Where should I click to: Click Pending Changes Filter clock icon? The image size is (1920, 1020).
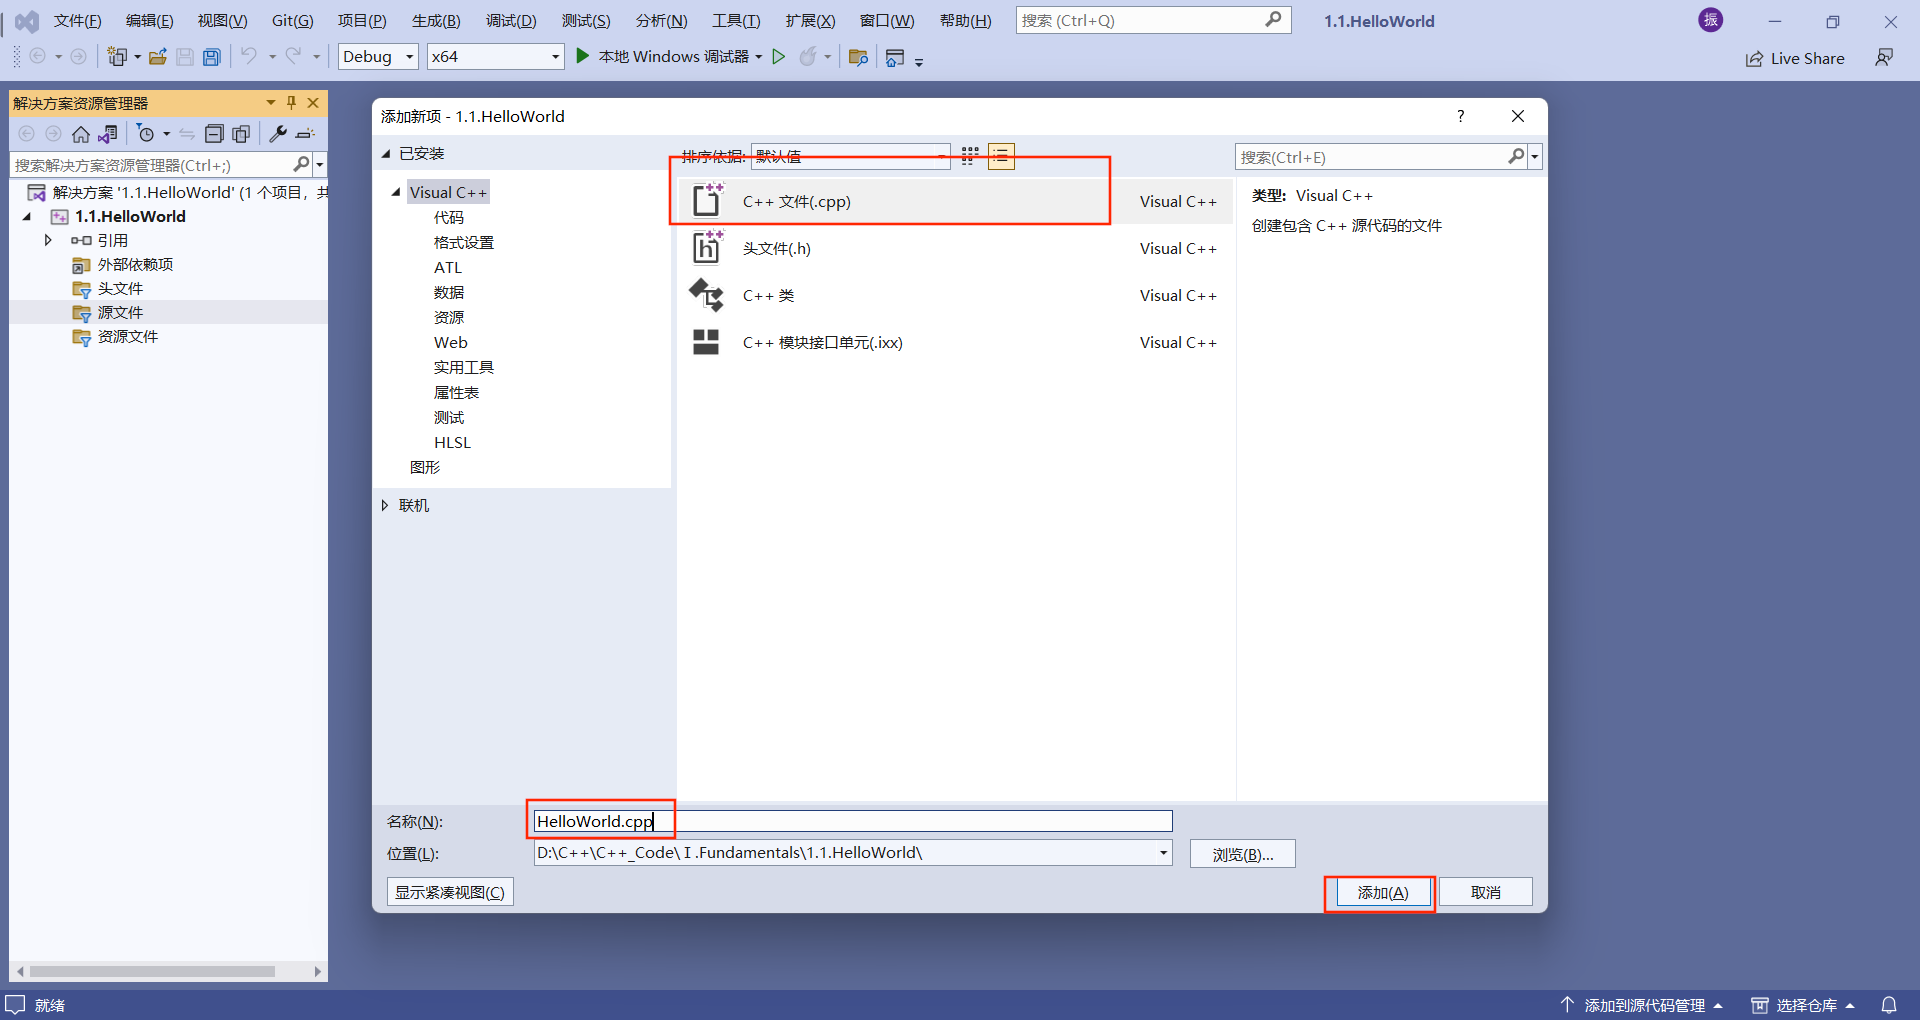coord(146,134)
